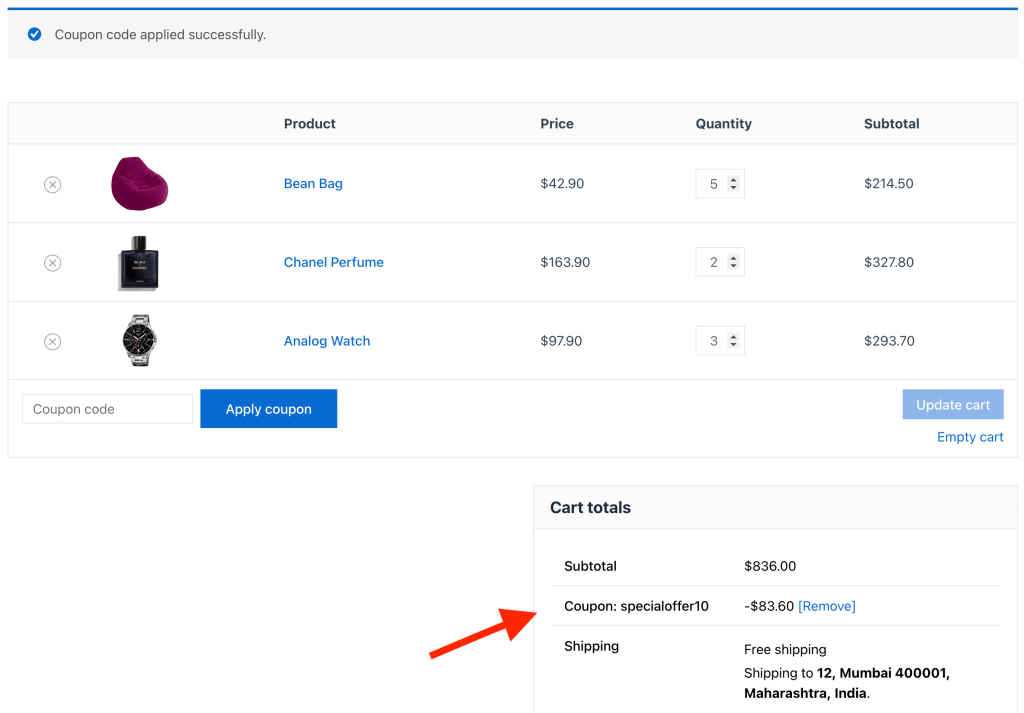Image resolution: width=1024 pixels, height=713 pixels.
Task: Click the Chanel Perfume product link
Action: 333,262
